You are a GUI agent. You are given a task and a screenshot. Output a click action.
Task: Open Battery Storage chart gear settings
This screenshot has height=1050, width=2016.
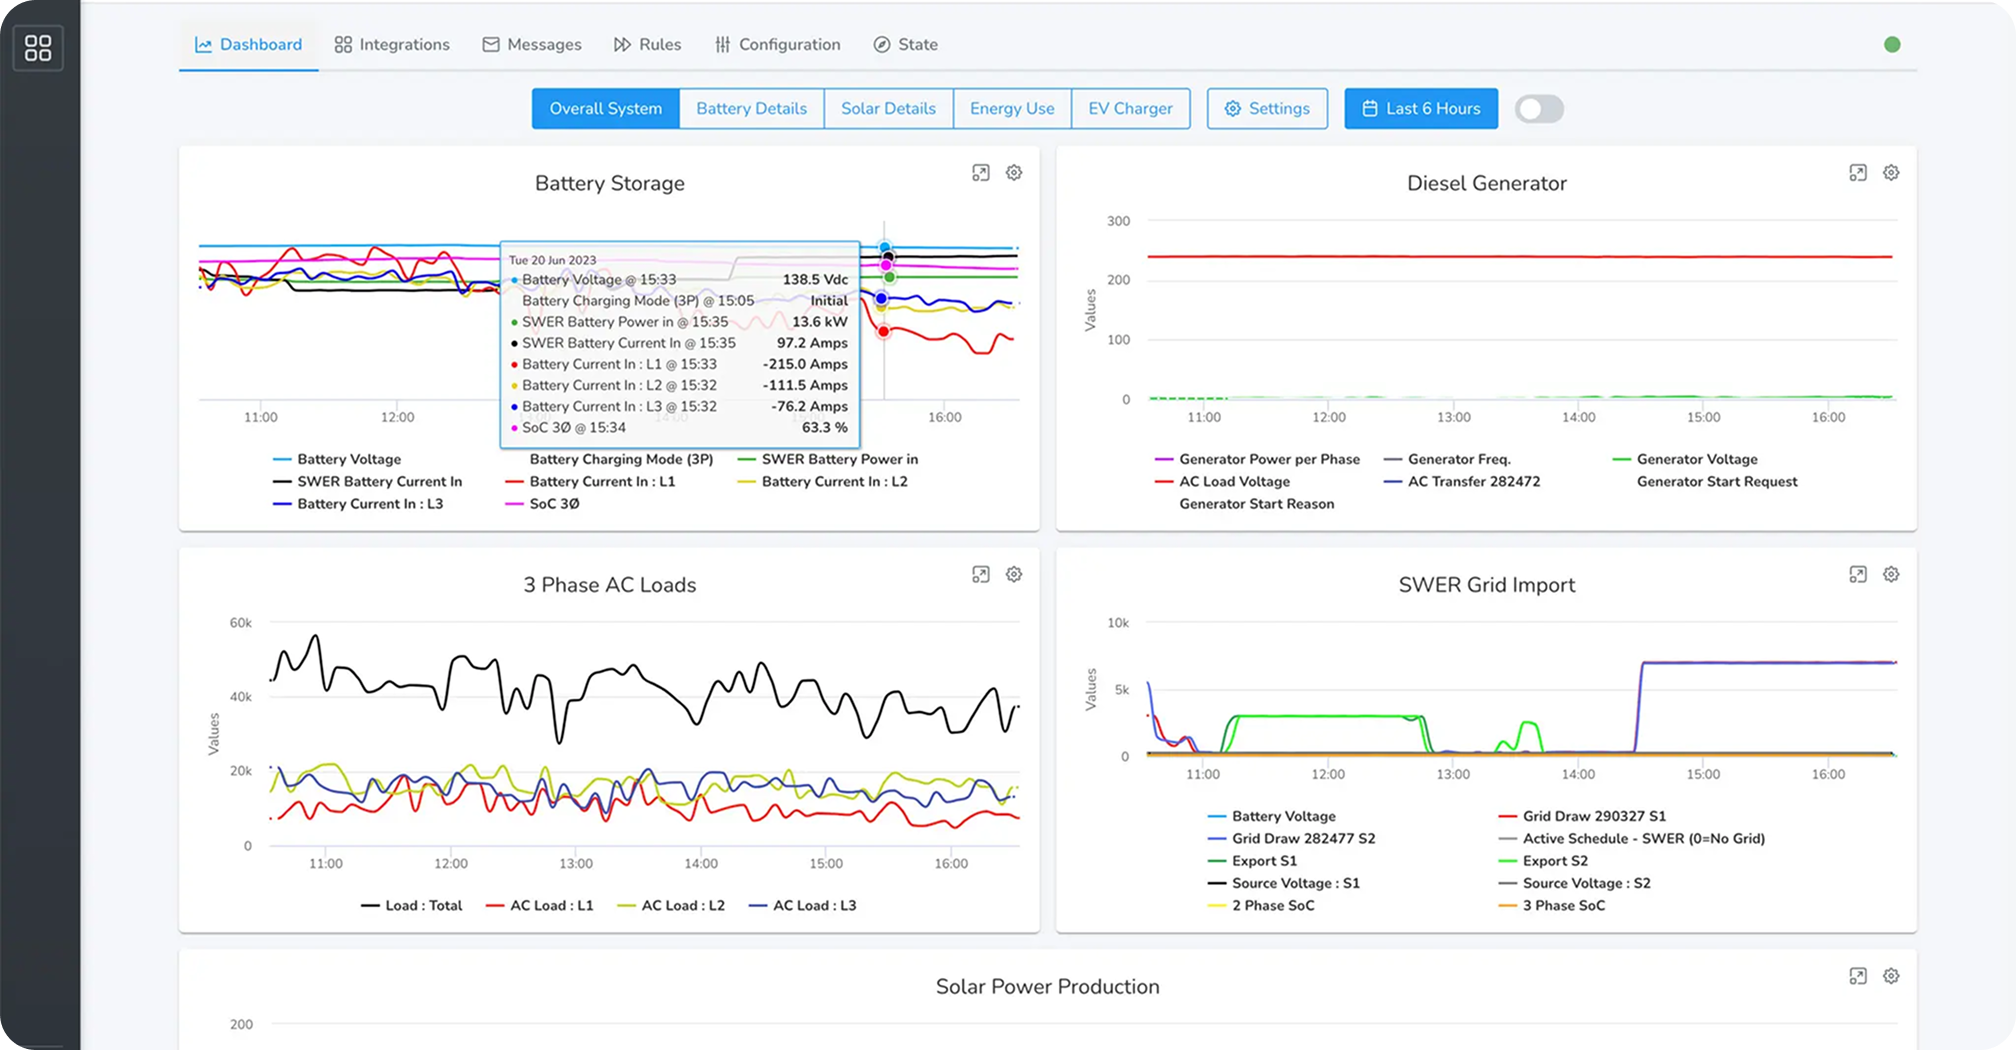coord(1014,173)
